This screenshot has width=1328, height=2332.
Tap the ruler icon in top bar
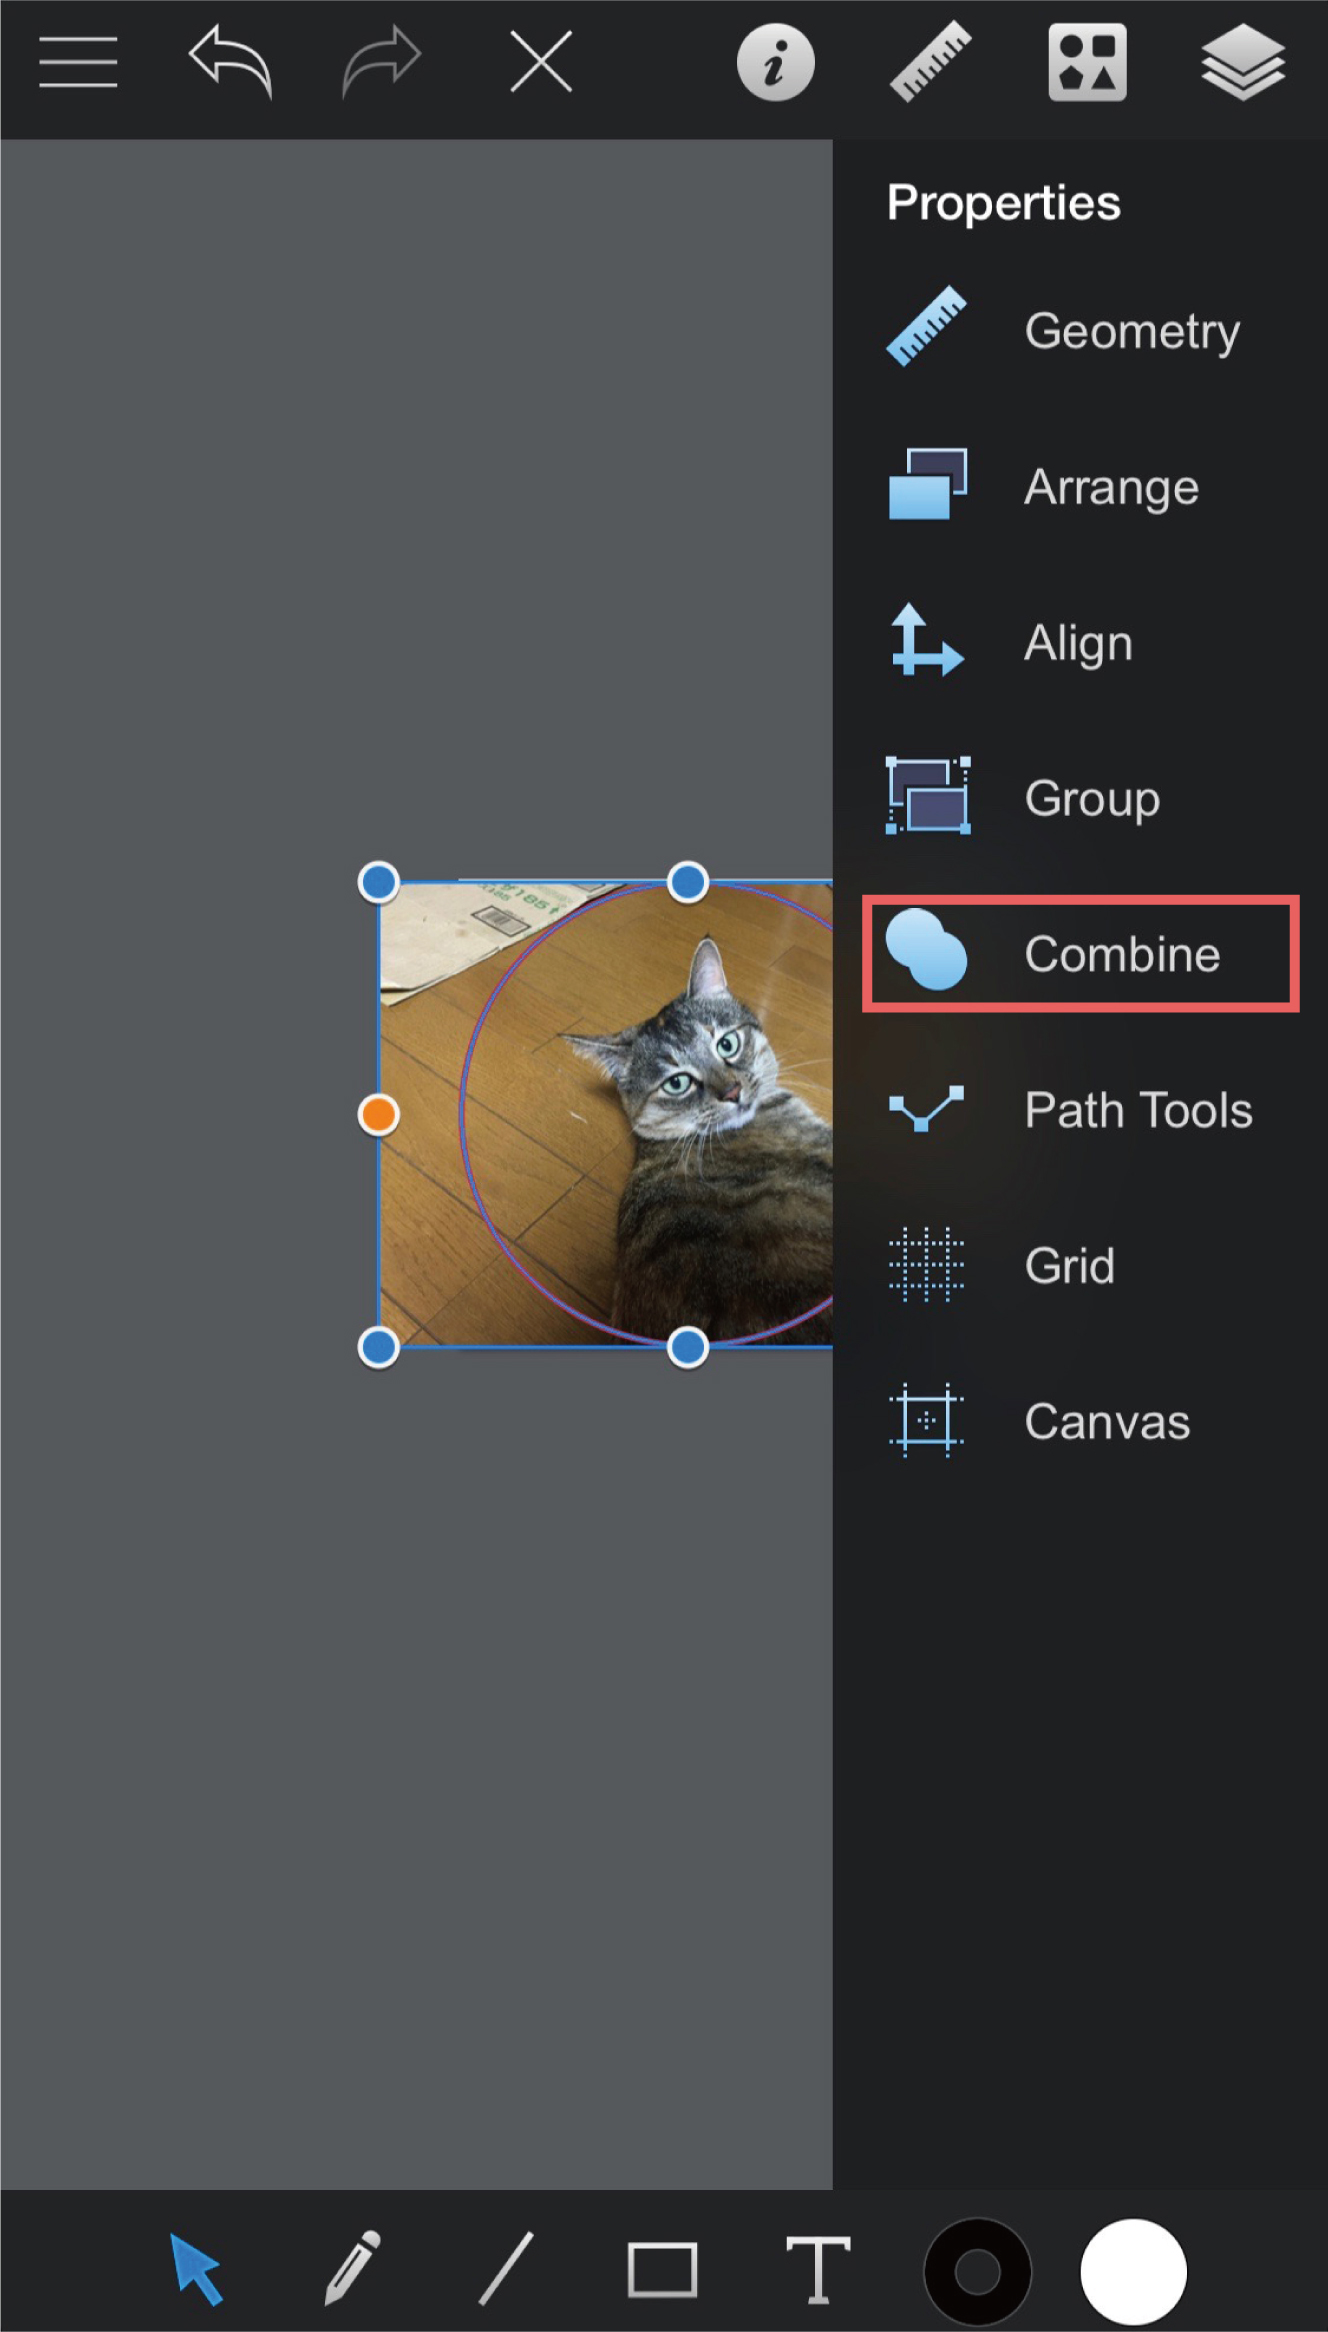(x=930, y=62)
